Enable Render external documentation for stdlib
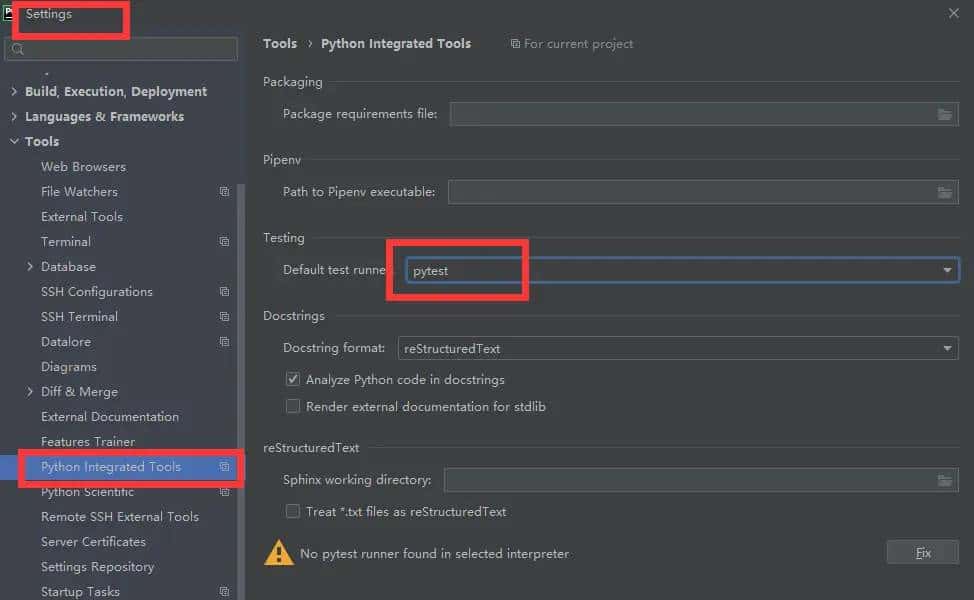The width and height of the screenshot is (974, 600). click(x=293, y=407)
